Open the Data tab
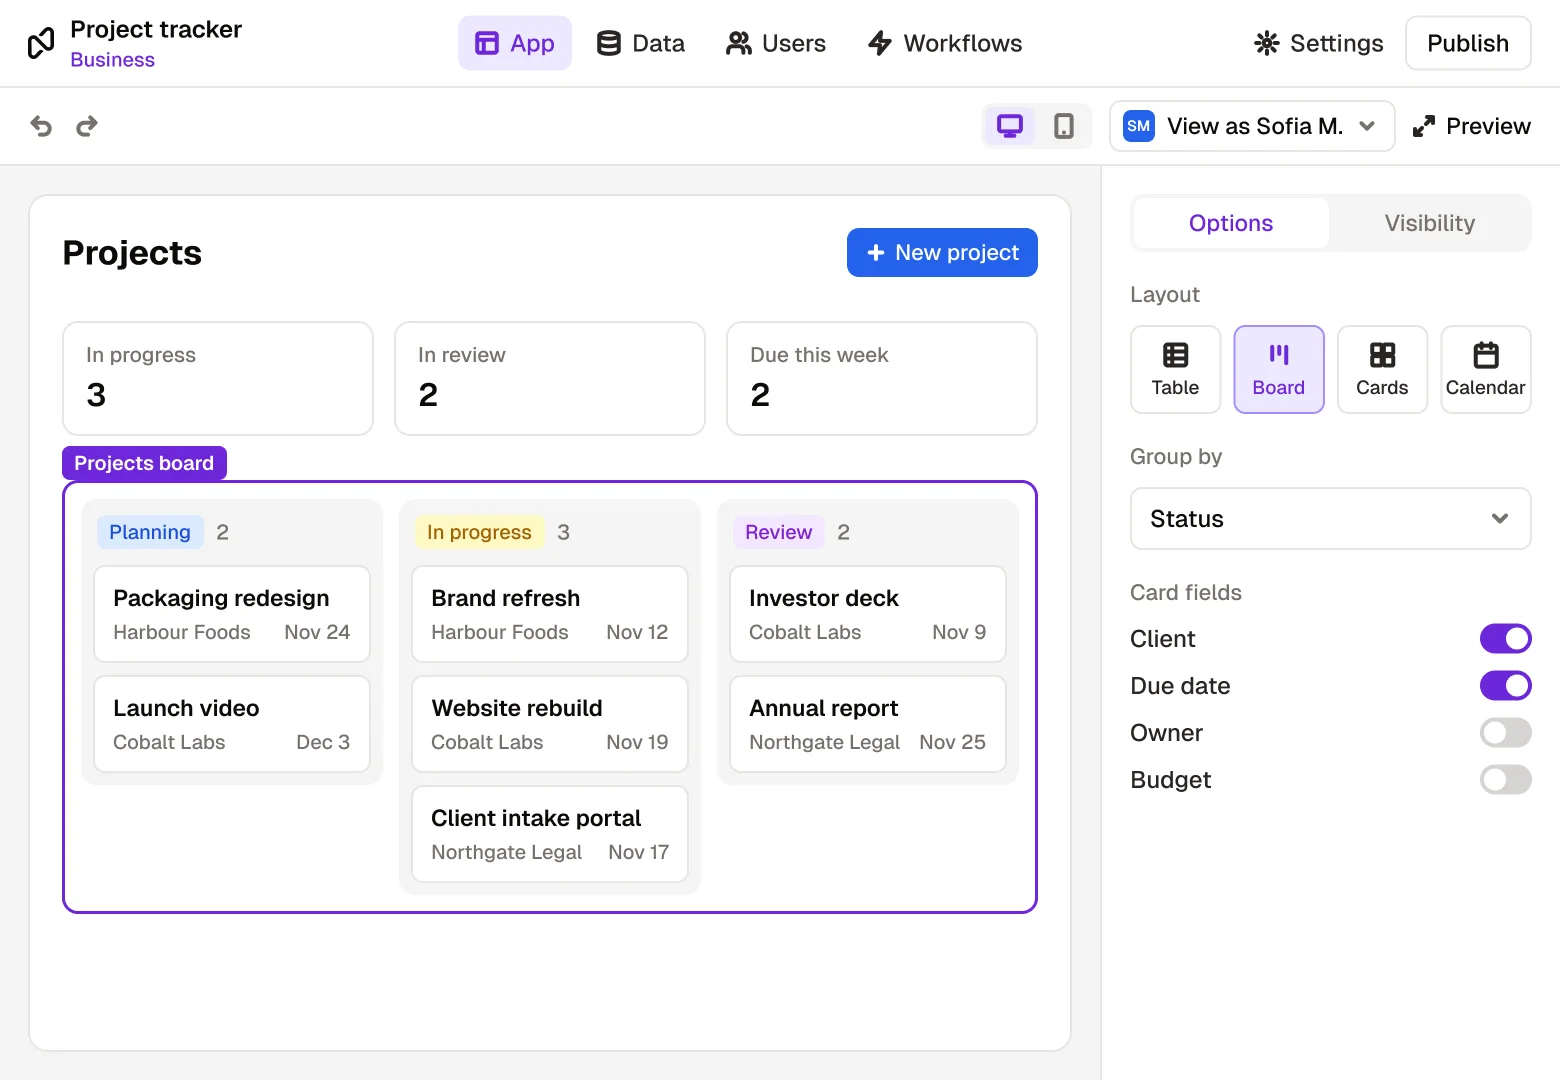This screenshot has height=1080, width=1560. click(640, 43)
